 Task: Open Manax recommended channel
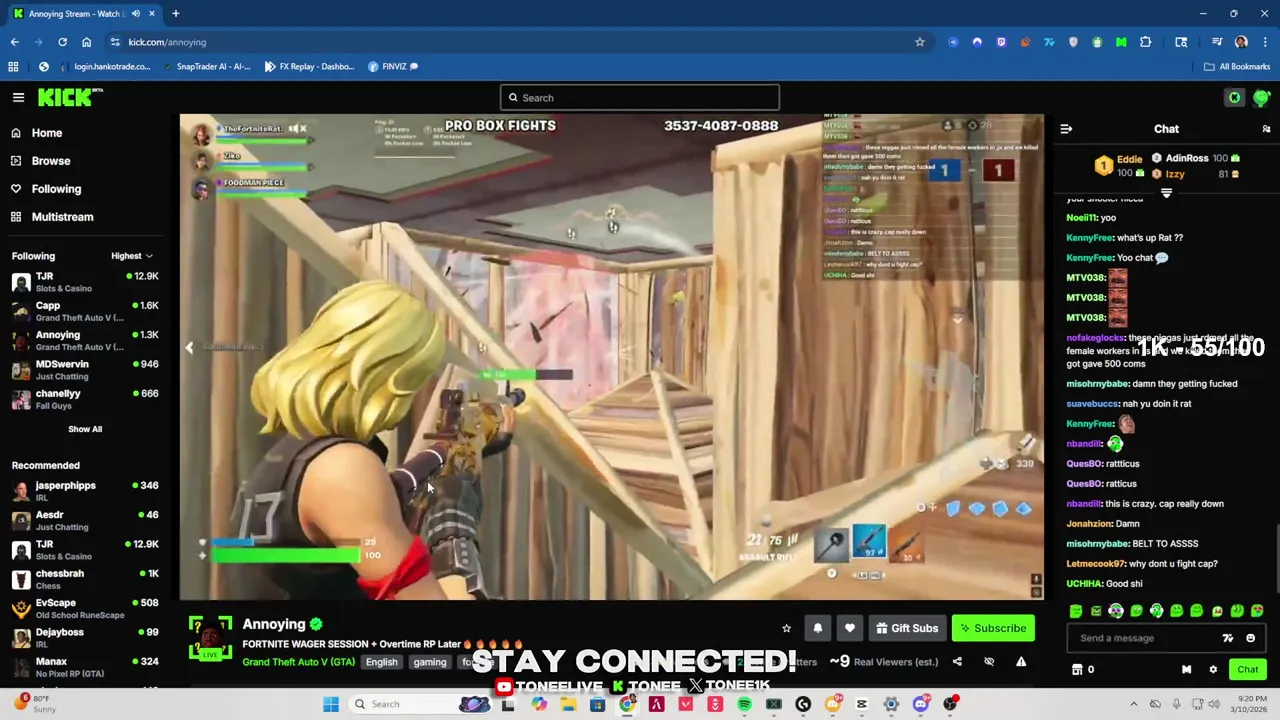(85, 667)
